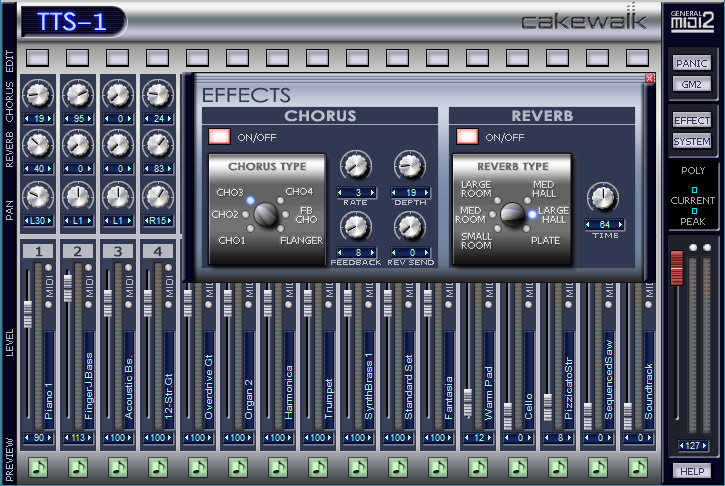Click the red master volume fader
Image resolution: width=725 pixels, height=486 pixels.
(x=677, y=267)
